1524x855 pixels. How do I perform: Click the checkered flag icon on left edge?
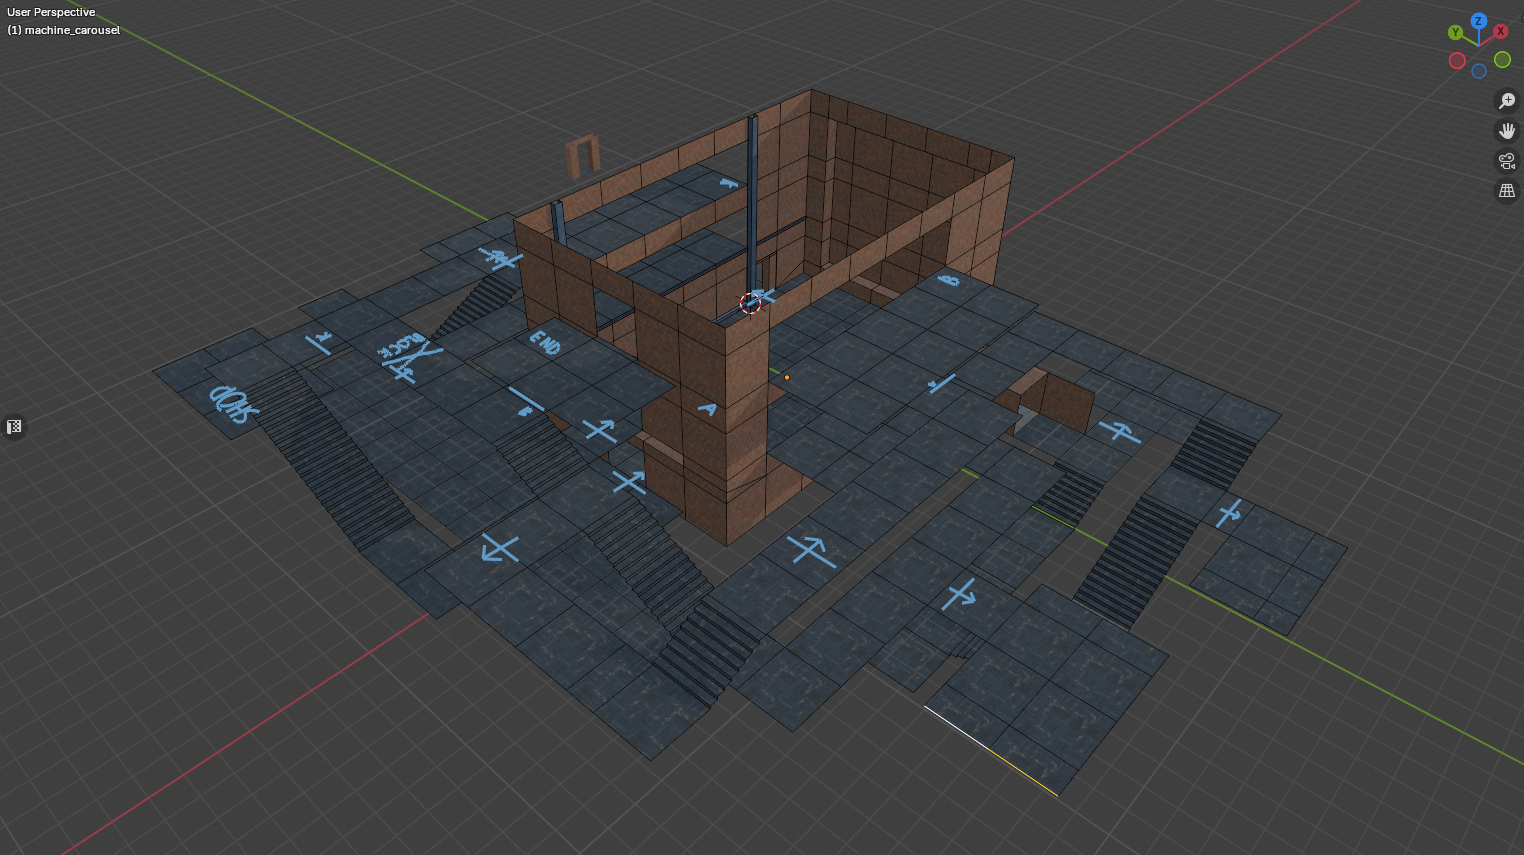pos(14,427)
